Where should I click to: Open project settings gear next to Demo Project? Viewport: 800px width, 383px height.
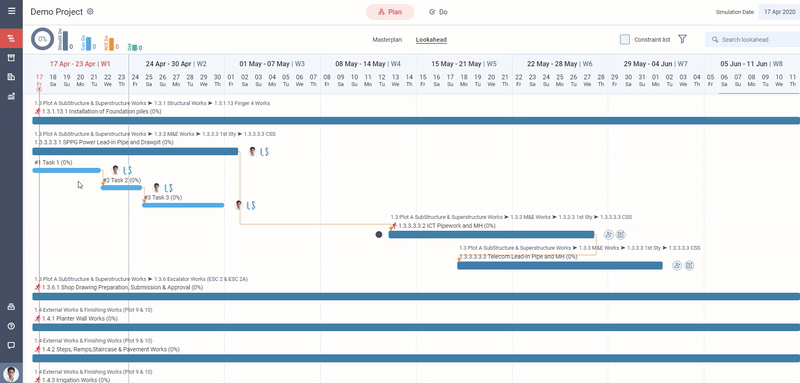(x=90, y=12)
